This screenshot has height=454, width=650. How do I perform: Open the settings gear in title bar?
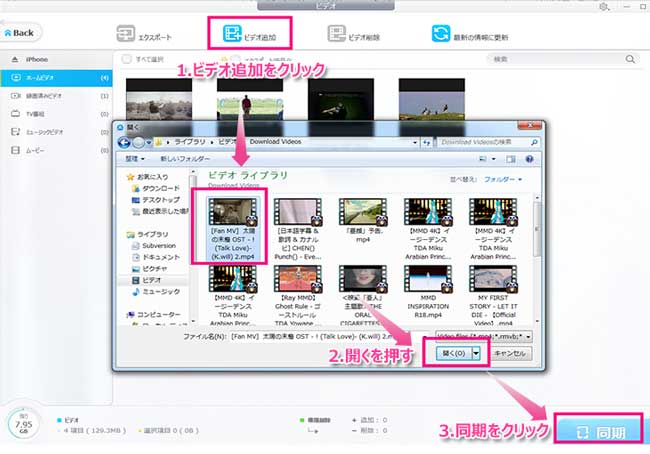click(x=604, y=7)
